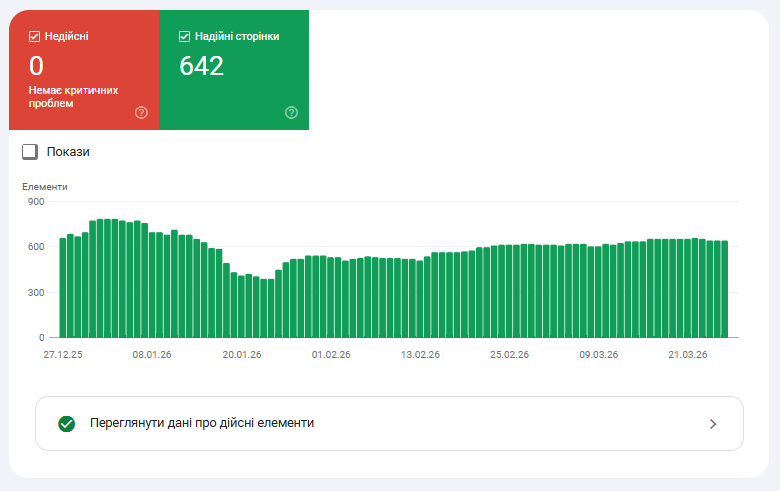
Task: Select the red card's count of 0
Action: tap(37, 67)
